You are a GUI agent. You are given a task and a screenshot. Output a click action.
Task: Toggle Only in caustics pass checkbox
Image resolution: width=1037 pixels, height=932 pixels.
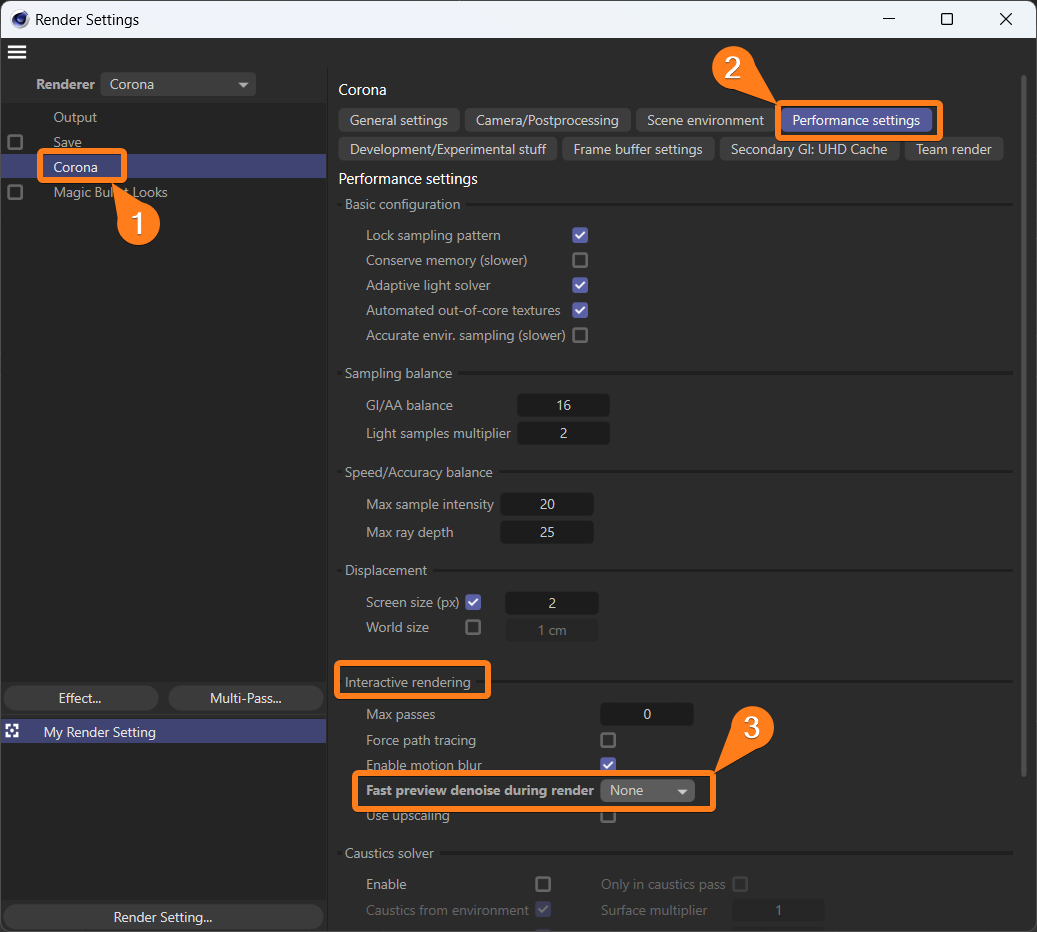[x=741, y=884]
